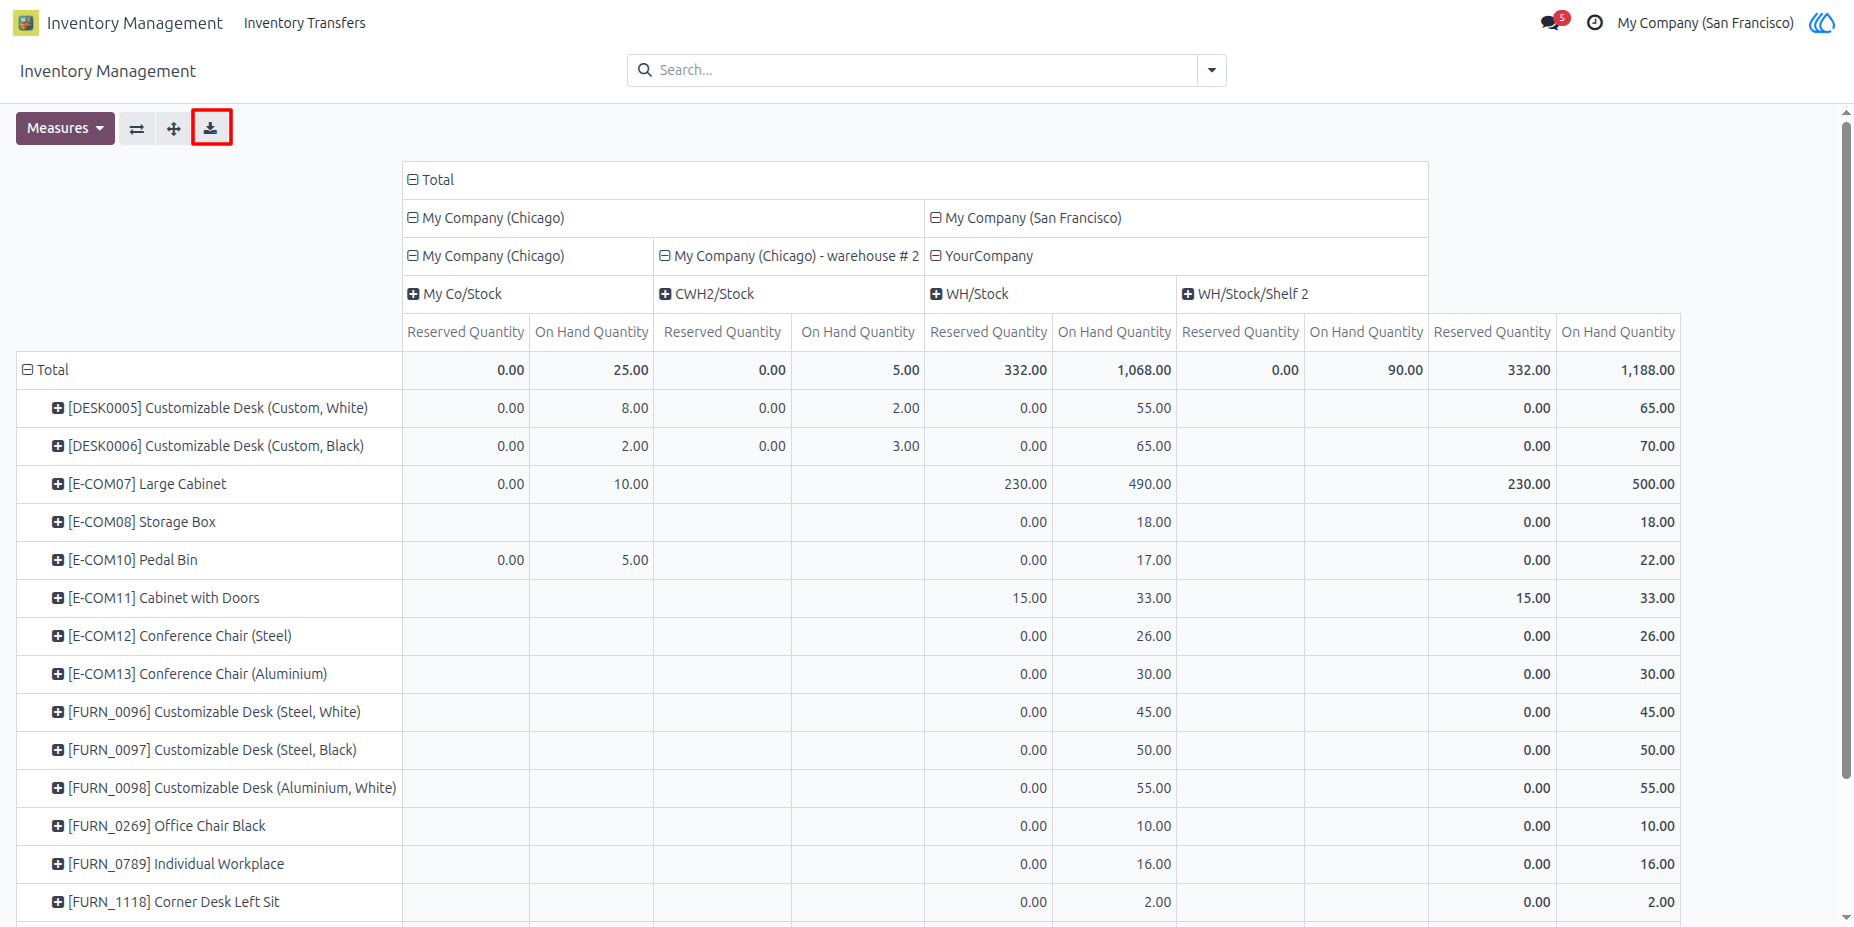Click the Odoo logo at top right

(1822, 22)
